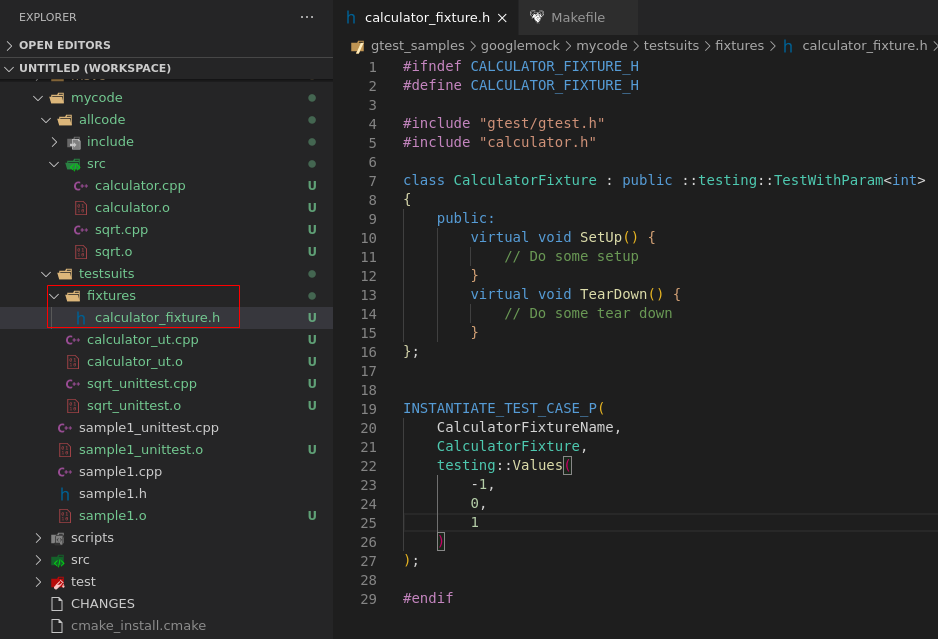Click the green src folder icon under allcode
Viewport: 938px width, 639px height.
[x=74, y=165]
